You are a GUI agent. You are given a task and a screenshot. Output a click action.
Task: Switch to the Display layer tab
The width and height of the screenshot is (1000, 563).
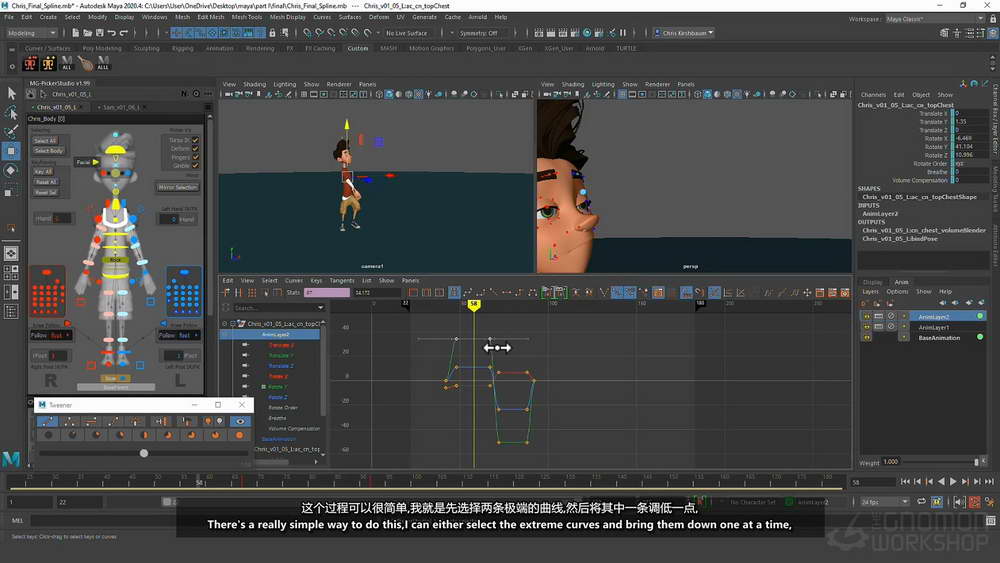point(872,282)
